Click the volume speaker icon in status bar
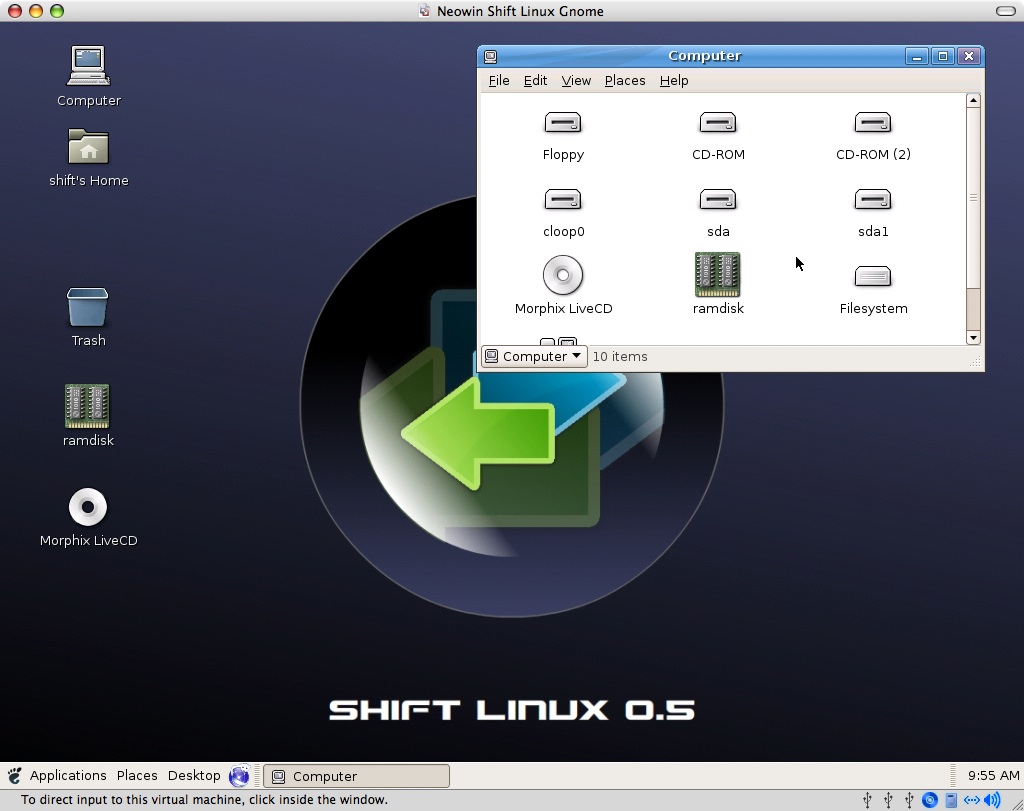 coord(992,800)
